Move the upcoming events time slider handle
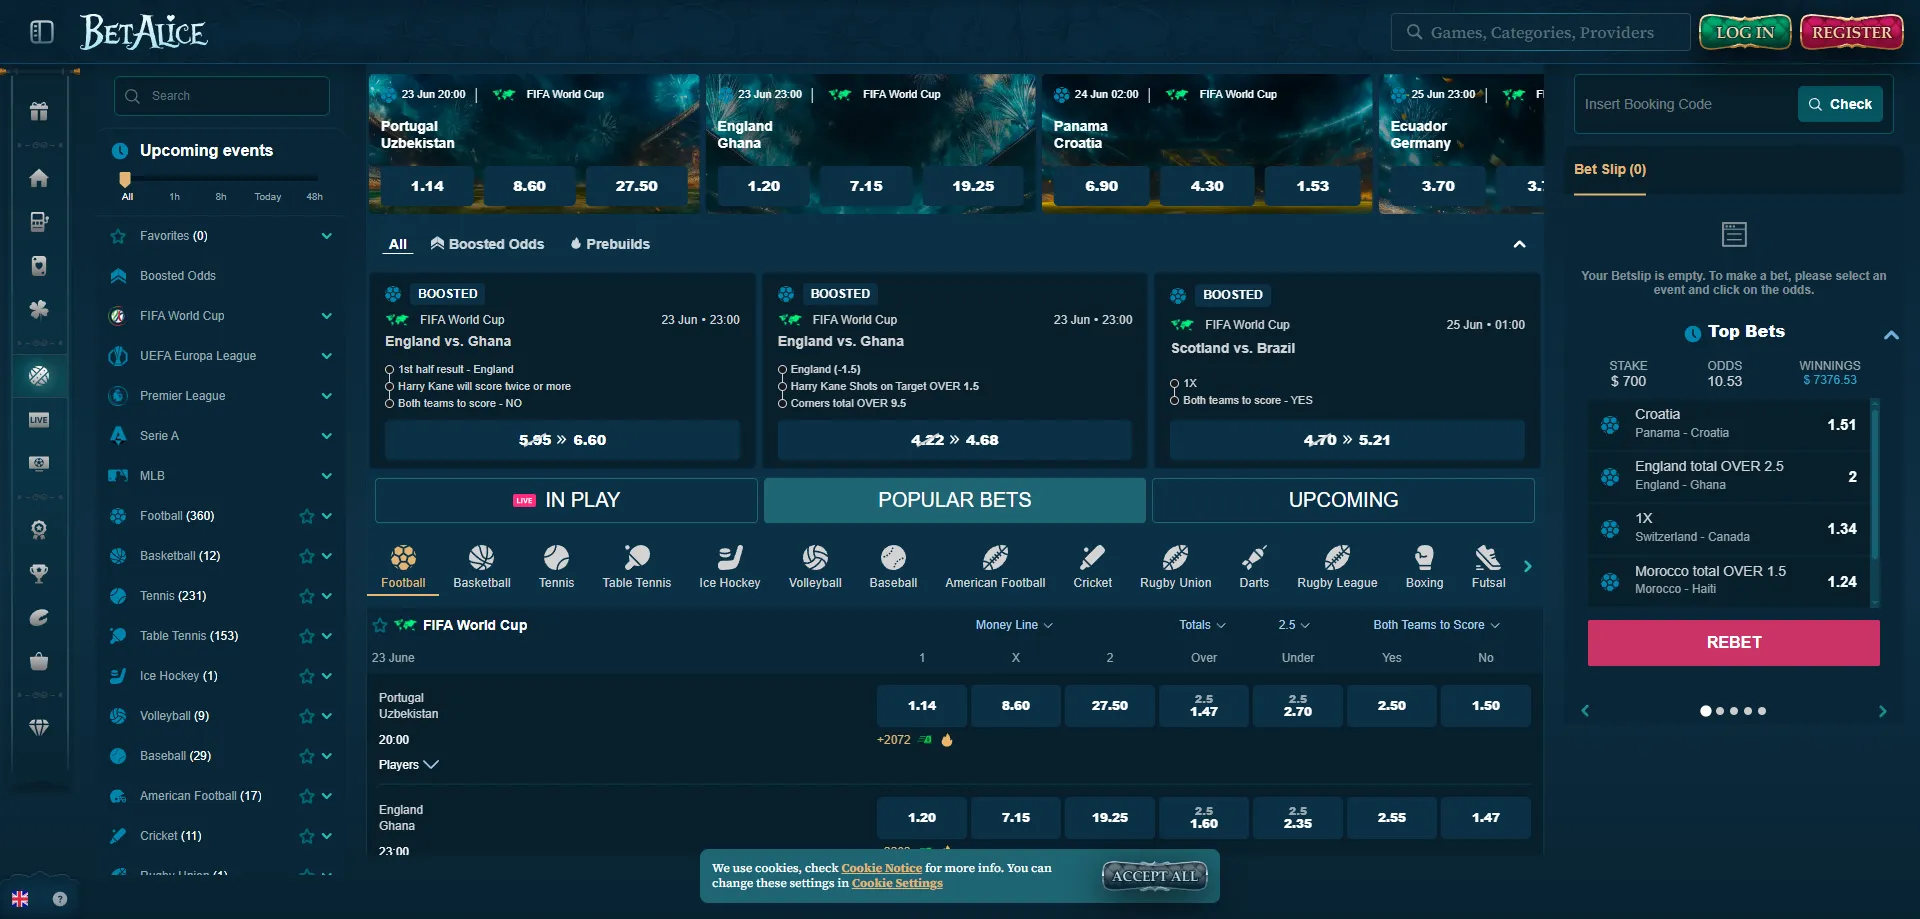The width and height of the screenshot is (1920, 919). point(125,179)
